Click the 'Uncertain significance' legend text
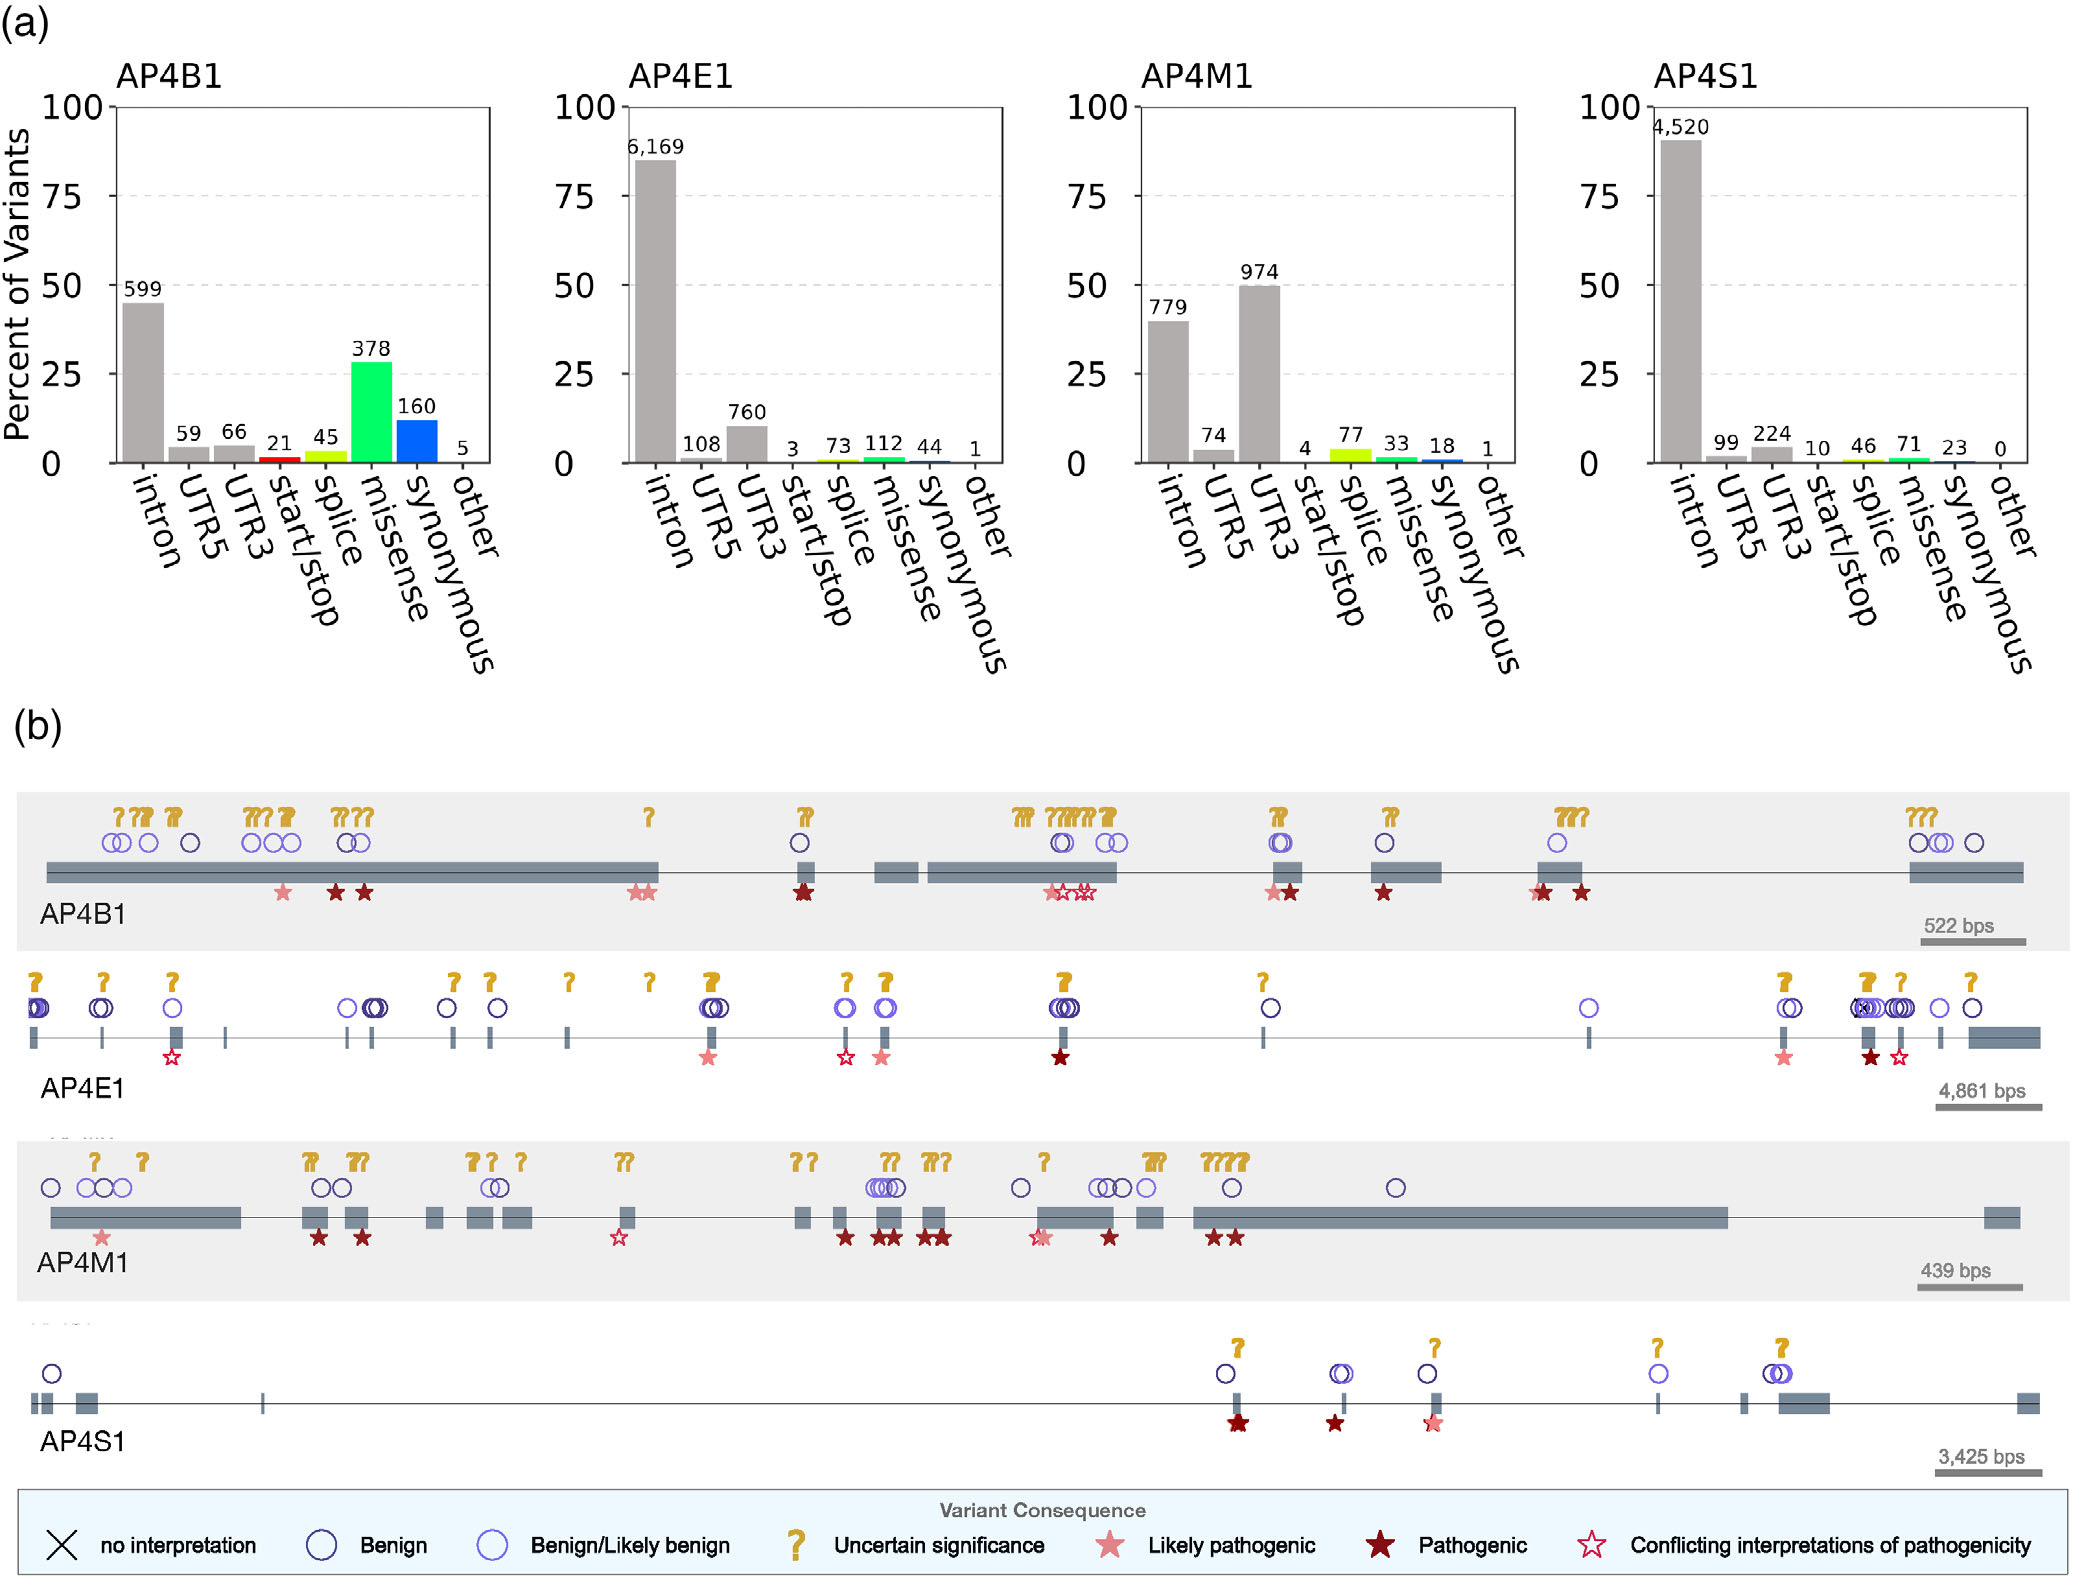Image resolution: width=2073 pixels, height=1578 pixels. point(939,1545)
